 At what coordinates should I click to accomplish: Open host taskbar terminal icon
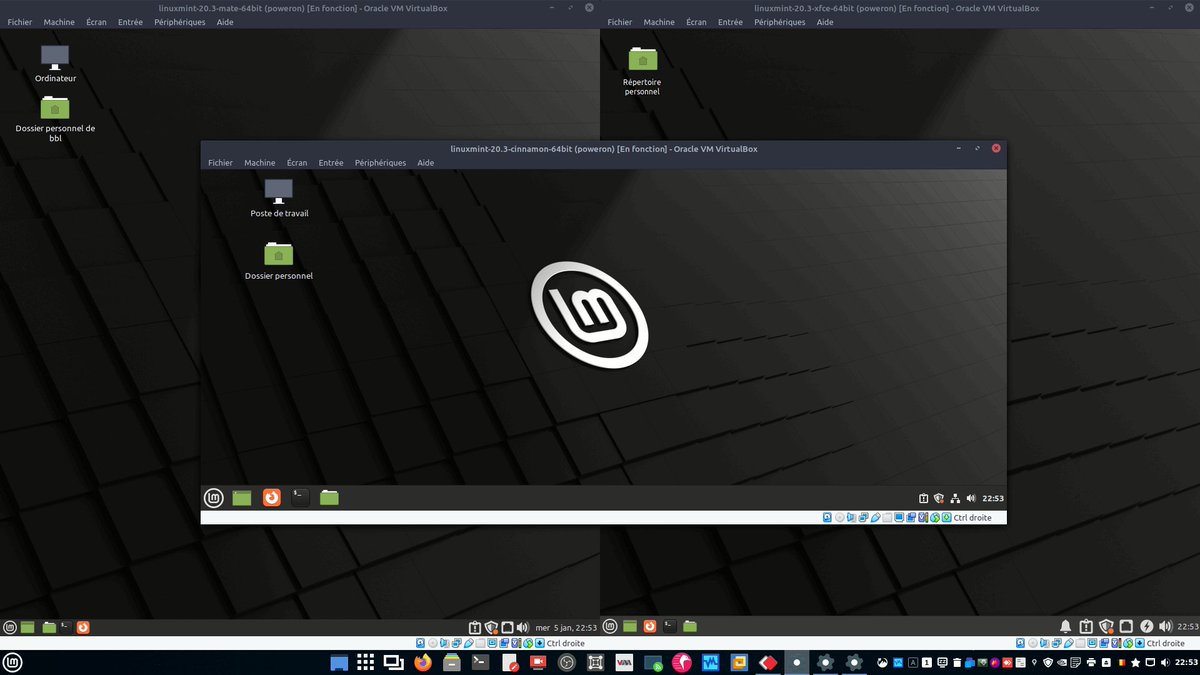tap(480, 662)
